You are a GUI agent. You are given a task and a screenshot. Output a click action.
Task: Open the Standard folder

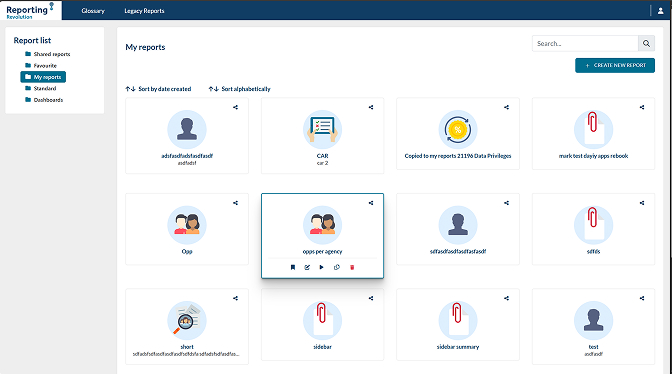[41, 88]
